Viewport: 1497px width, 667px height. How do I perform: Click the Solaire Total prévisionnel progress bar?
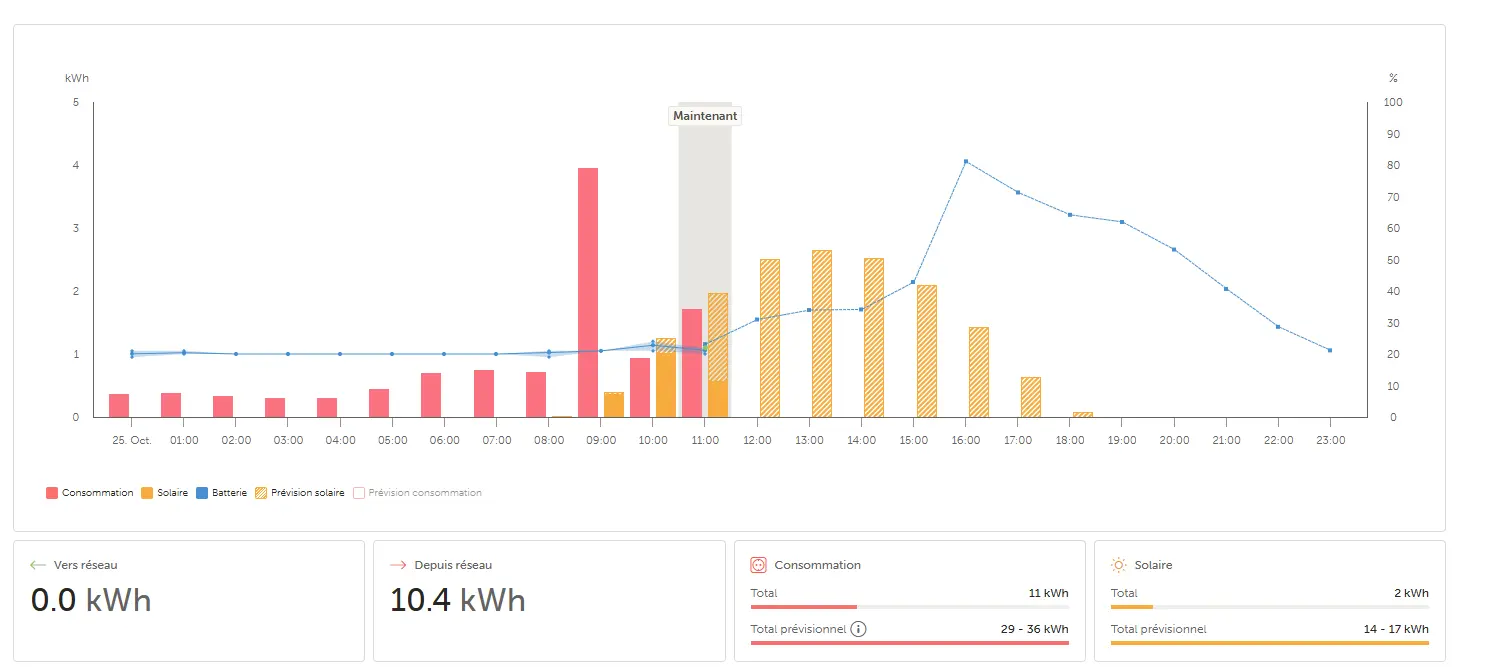coord(1269,642)
